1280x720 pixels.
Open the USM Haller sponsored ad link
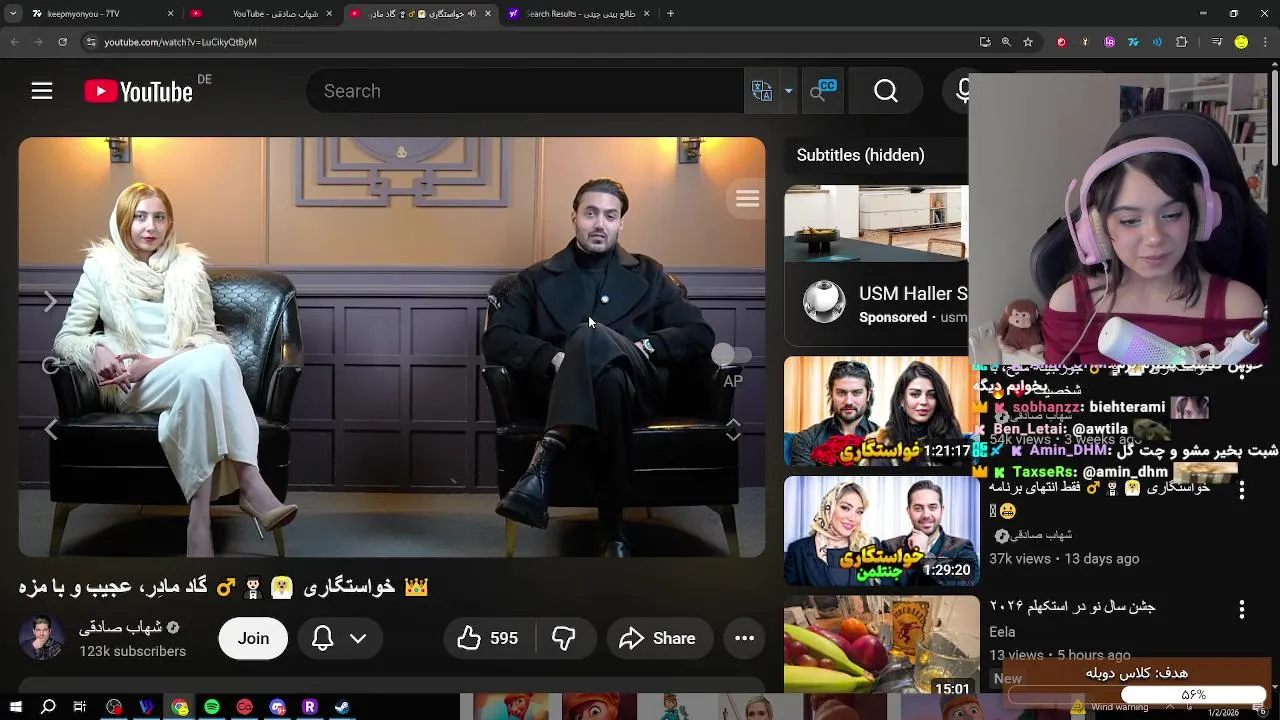[913, 294]
